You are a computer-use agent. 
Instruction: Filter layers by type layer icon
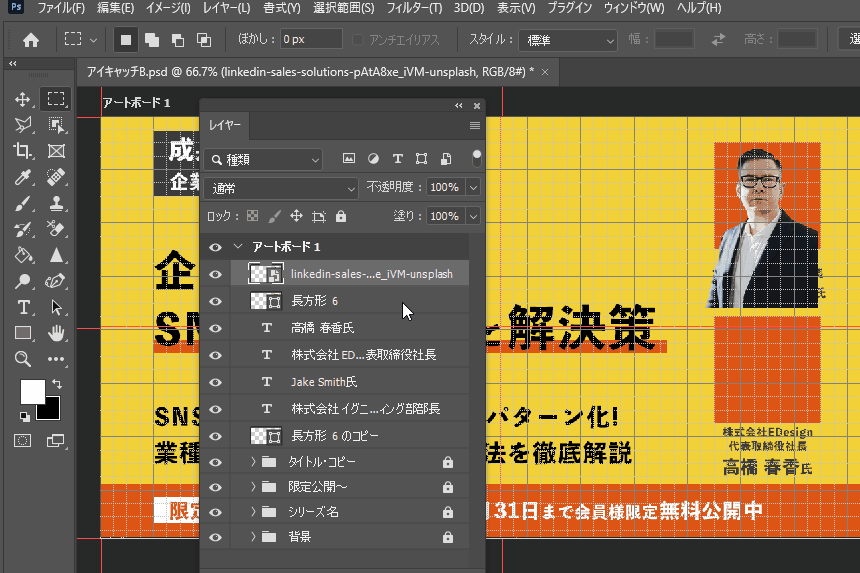398,159
